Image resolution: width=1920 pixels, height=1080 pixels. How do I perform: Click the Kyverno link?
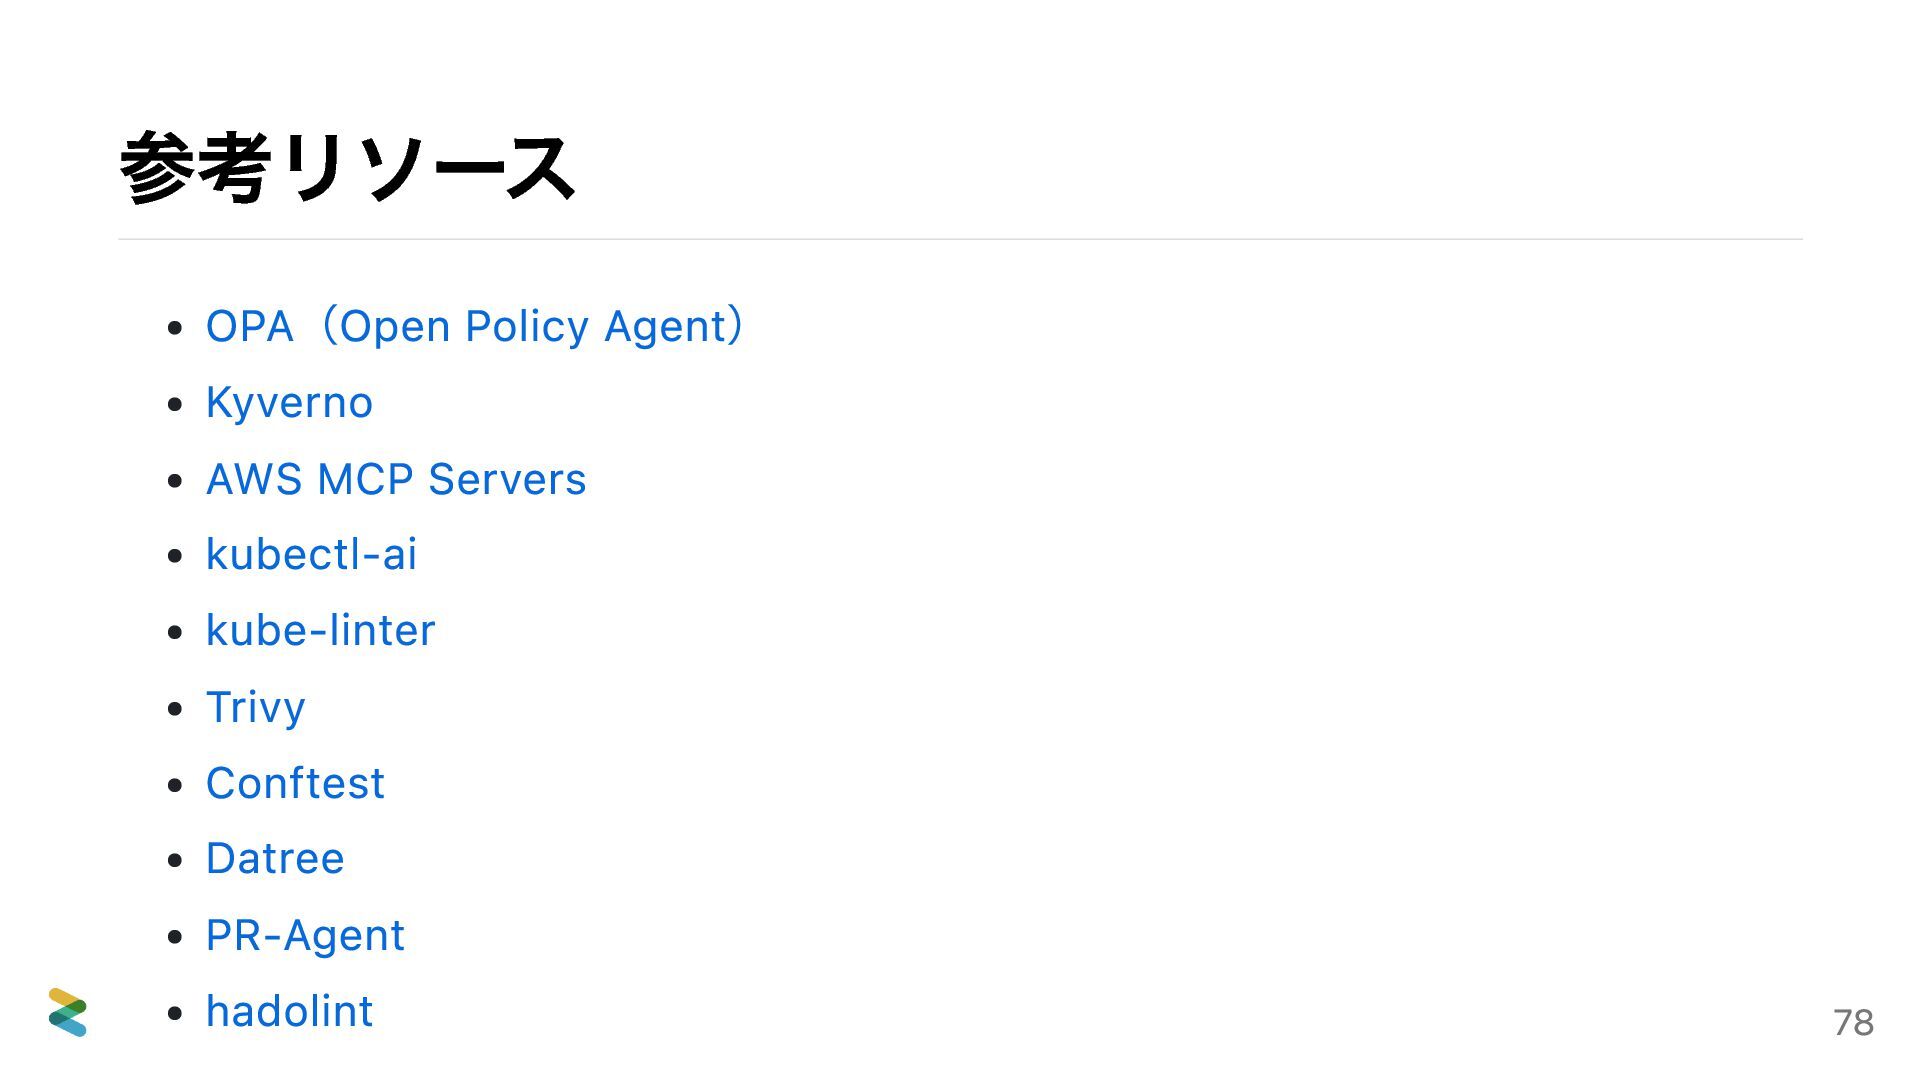(289, 403)
